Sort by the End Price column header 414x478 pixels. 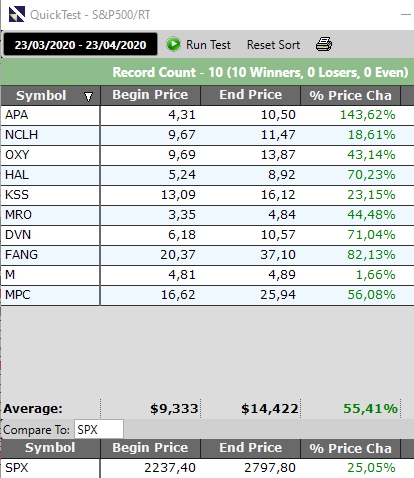251,95
